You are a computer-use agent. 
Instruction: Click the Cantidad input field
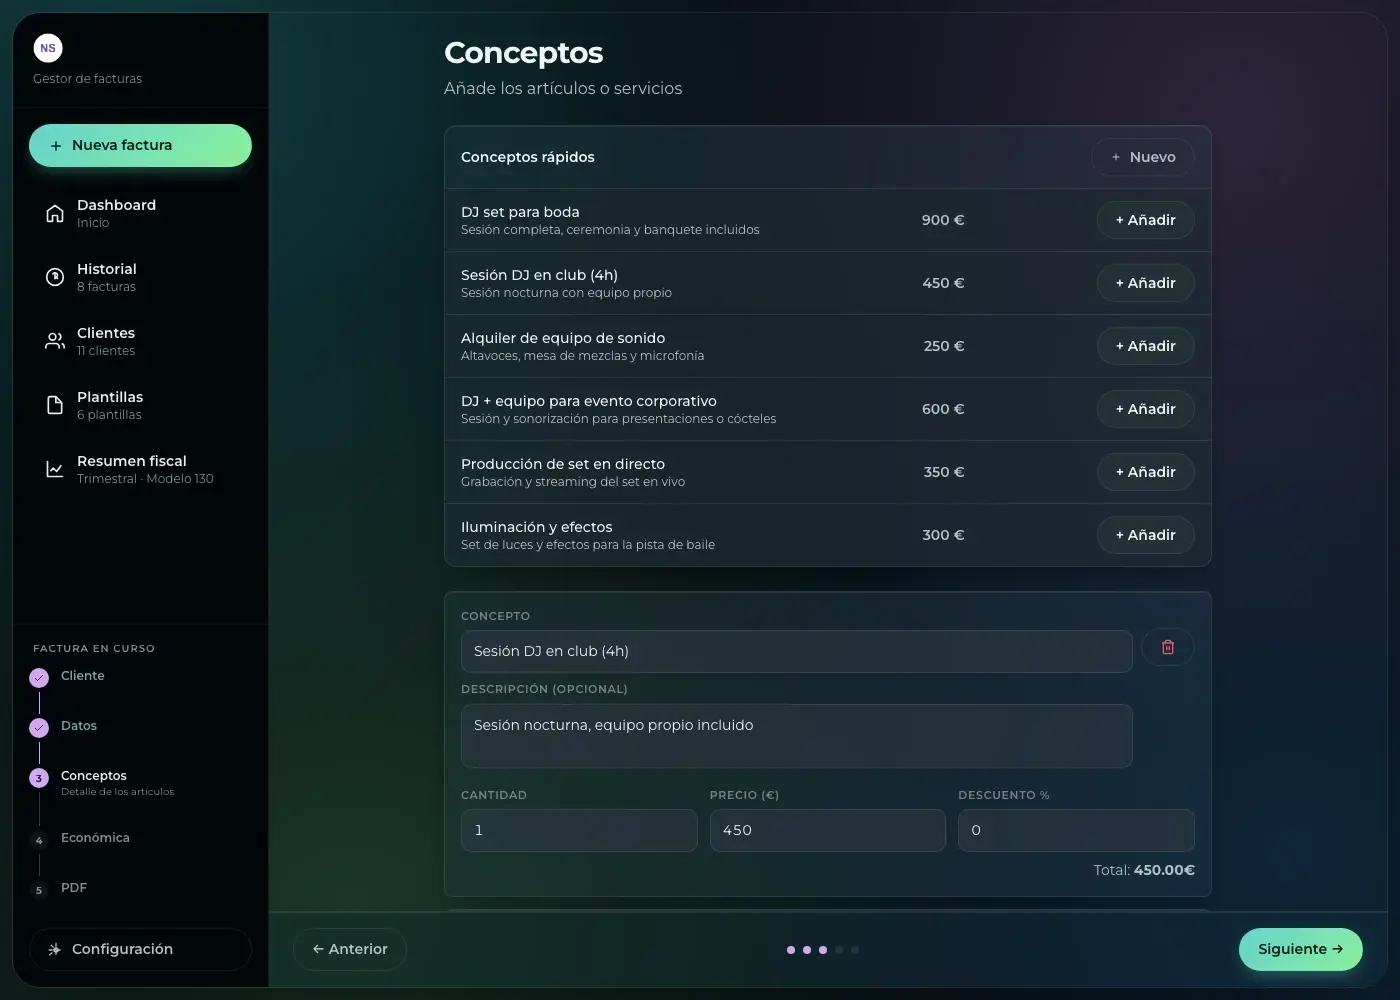[579, 830]
